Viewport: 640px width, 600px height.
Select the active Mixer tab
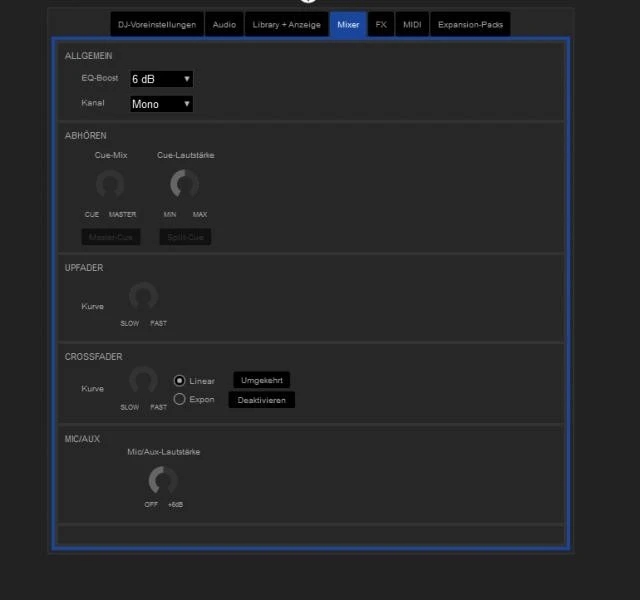(x=347, y=24)
